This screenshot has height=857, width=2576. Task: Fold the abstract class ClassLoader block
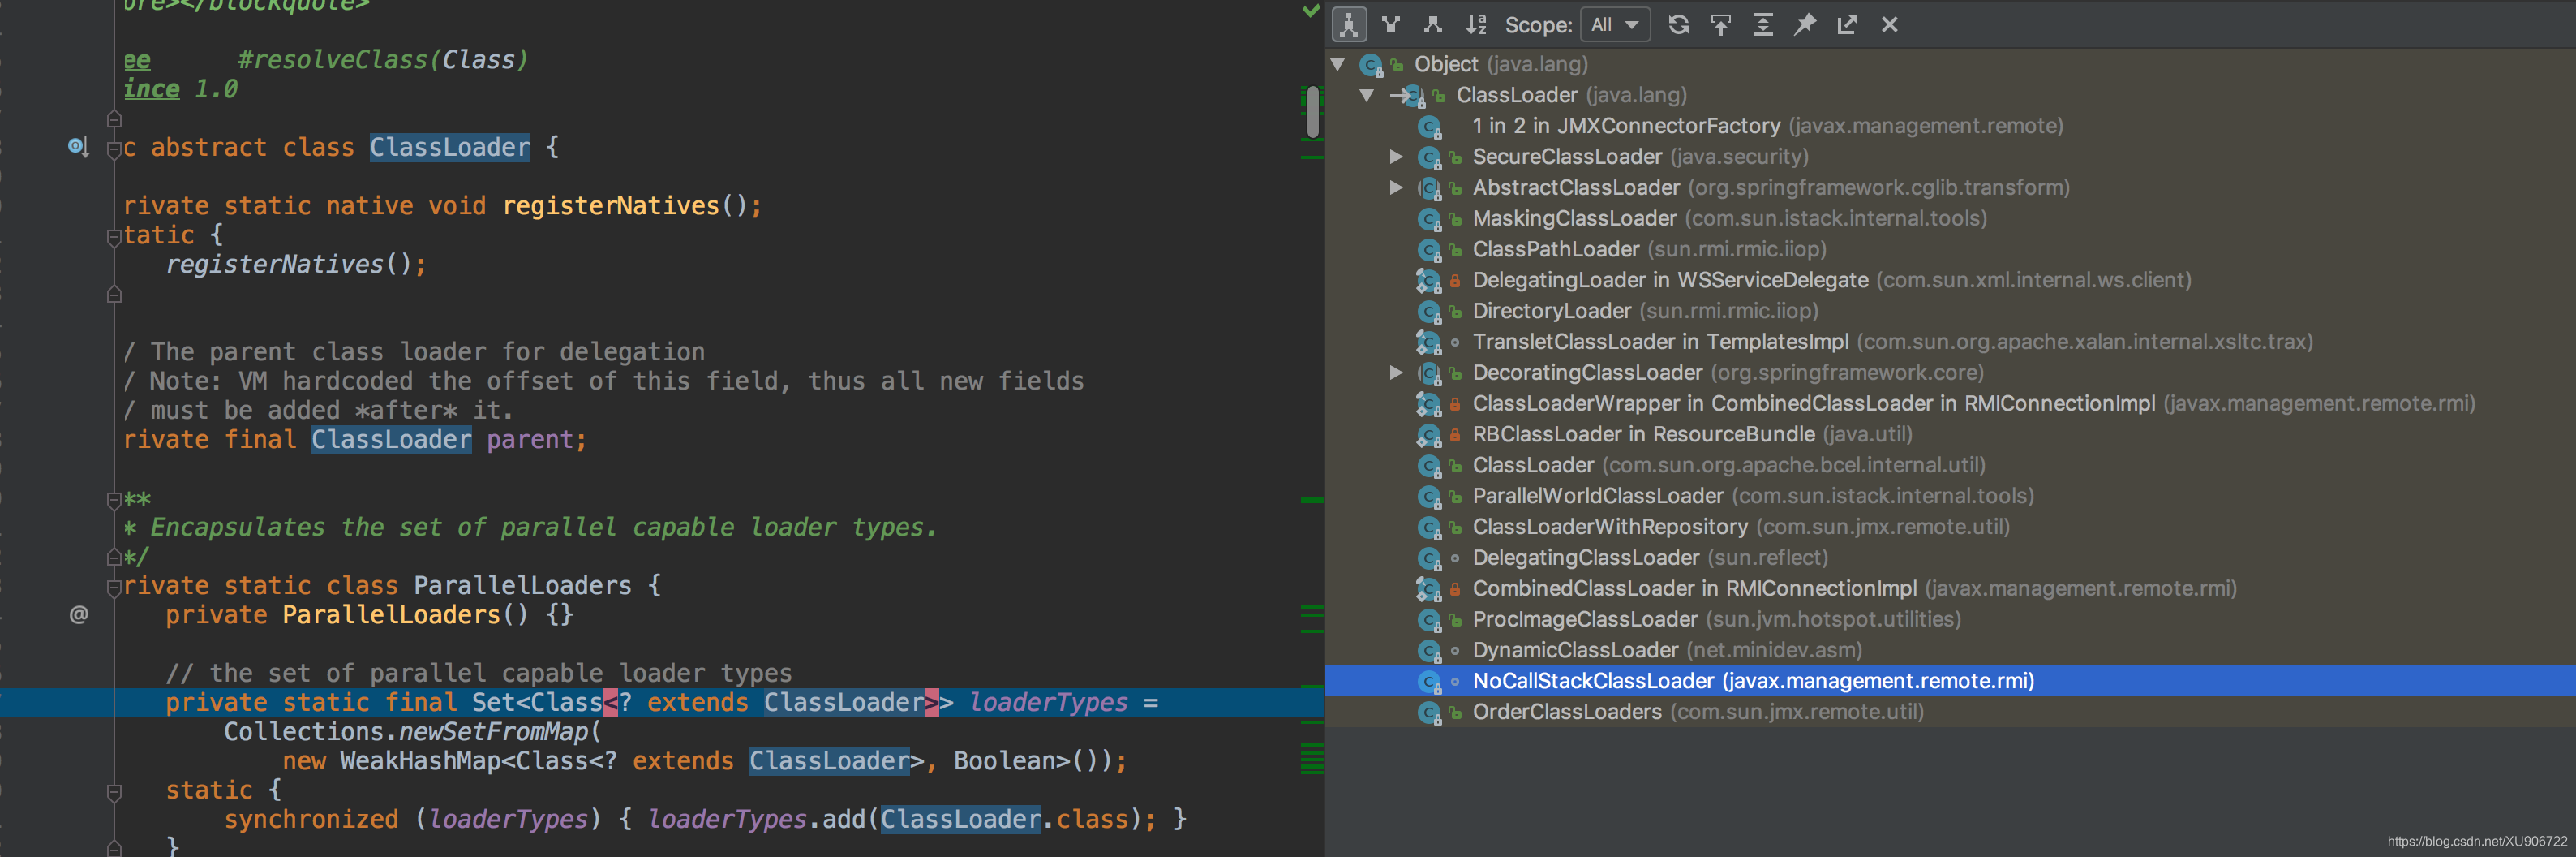tap(114, 149)
